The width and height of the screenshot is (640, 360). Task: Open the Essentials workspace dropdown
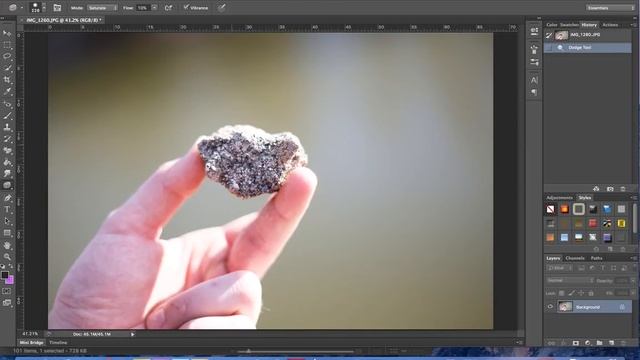[610, 8]
